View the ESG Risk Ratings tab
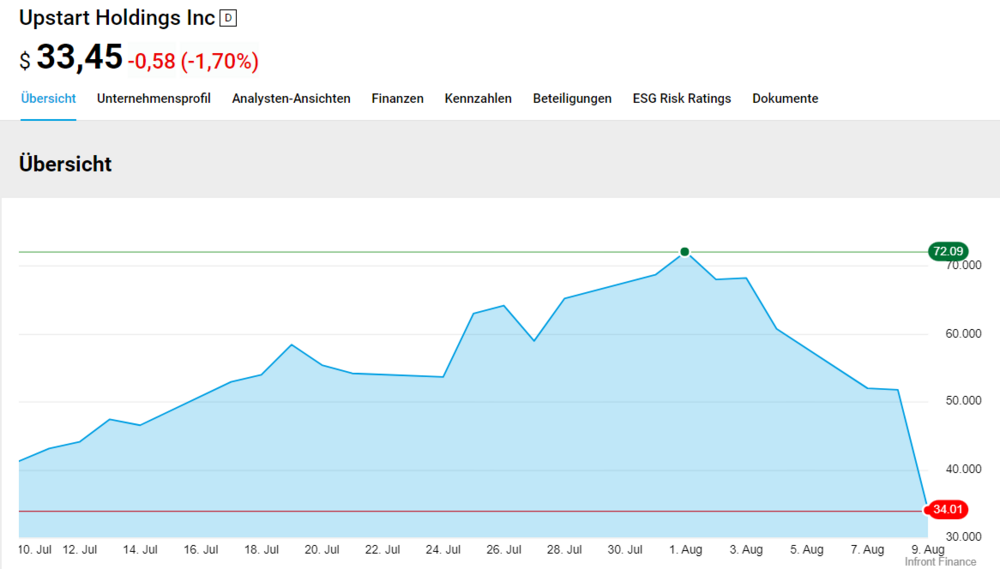This screenshot has width=1000, height=569. click(682, 99)
